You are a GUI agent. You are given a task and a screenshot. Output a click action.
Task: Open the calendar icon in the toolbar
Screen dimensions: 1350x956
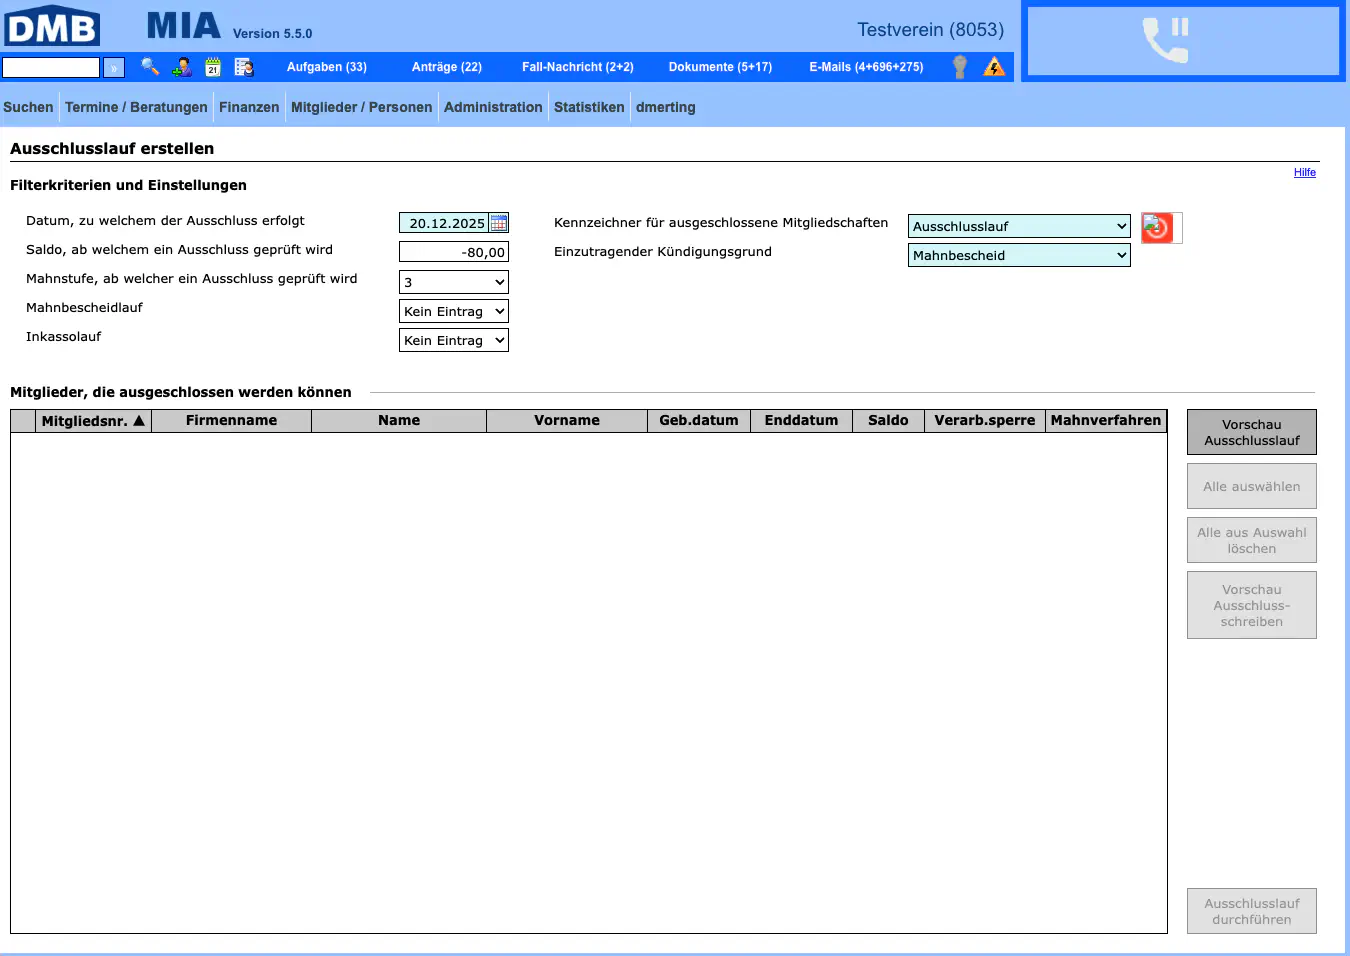click(x=213, y=67)
